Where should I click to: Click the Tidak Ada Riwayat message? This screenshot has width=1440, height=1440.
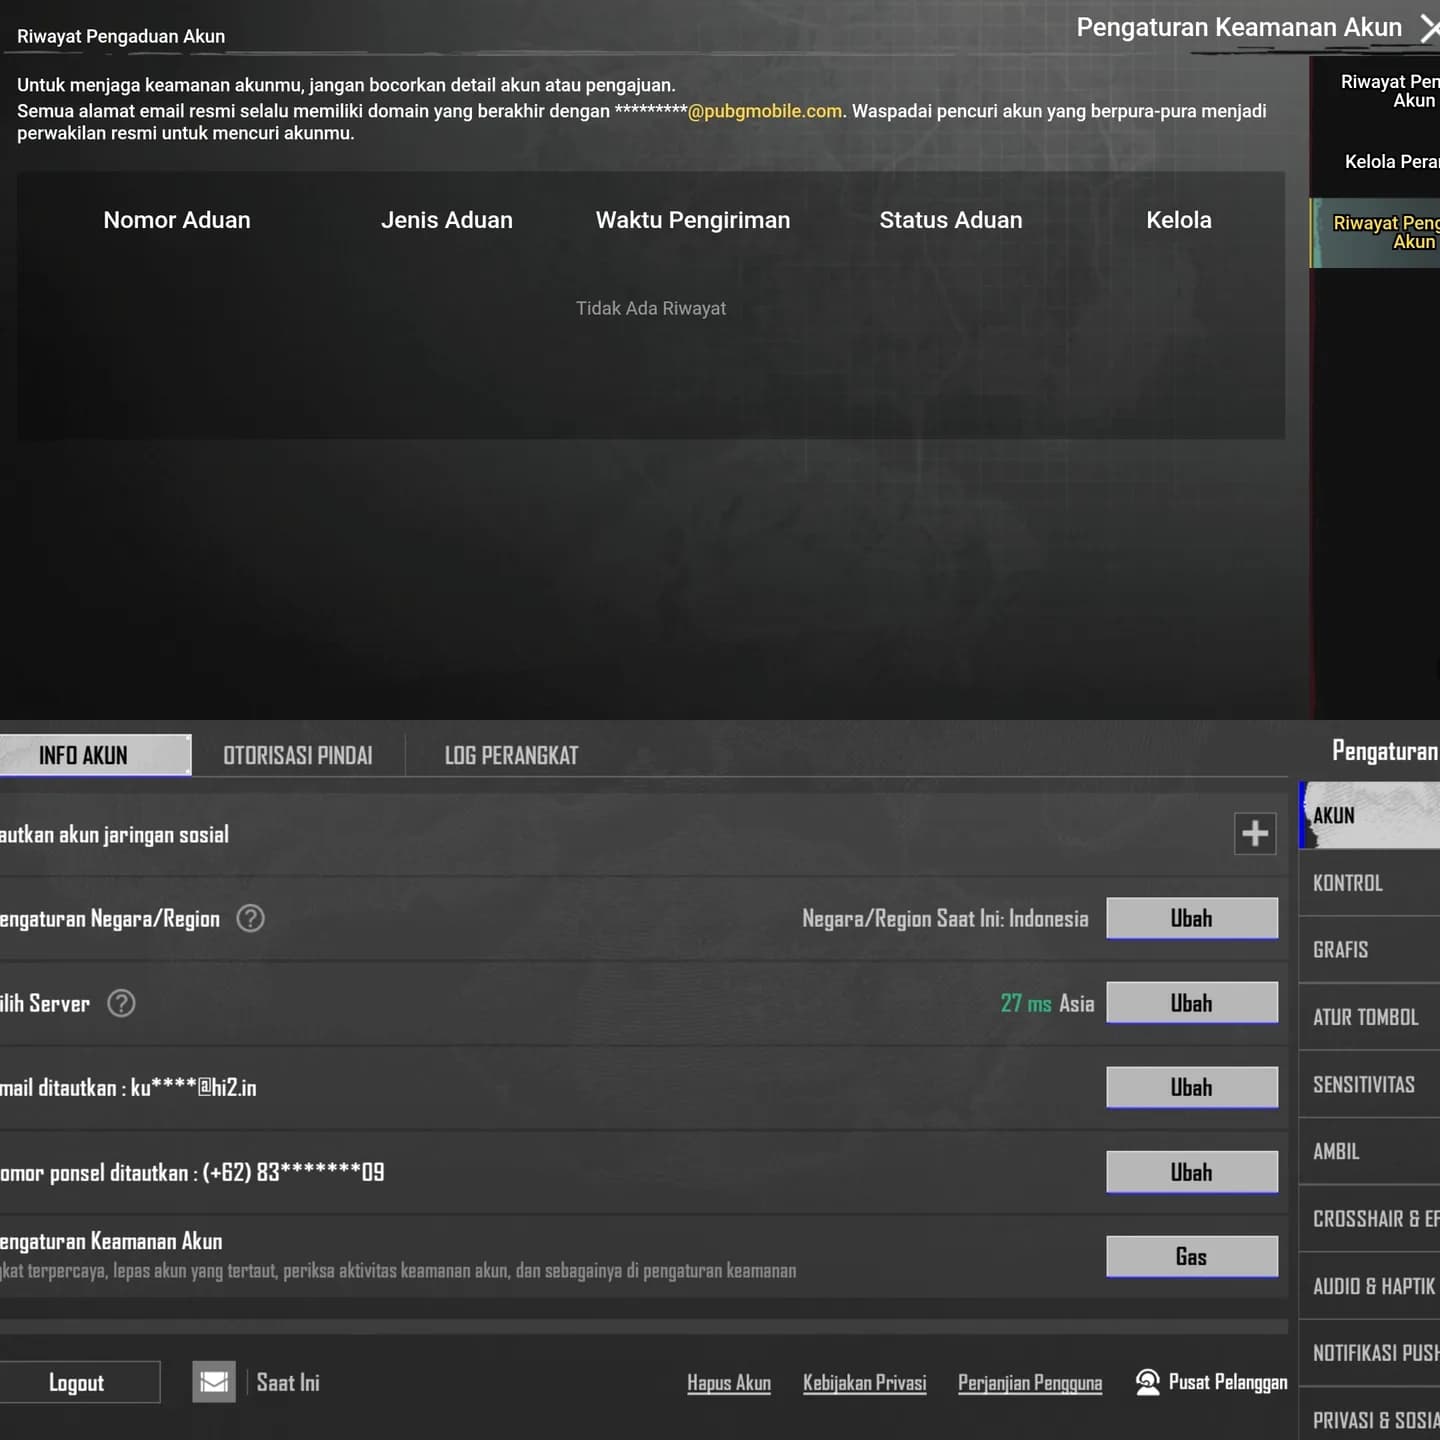(x=651, y=308)
